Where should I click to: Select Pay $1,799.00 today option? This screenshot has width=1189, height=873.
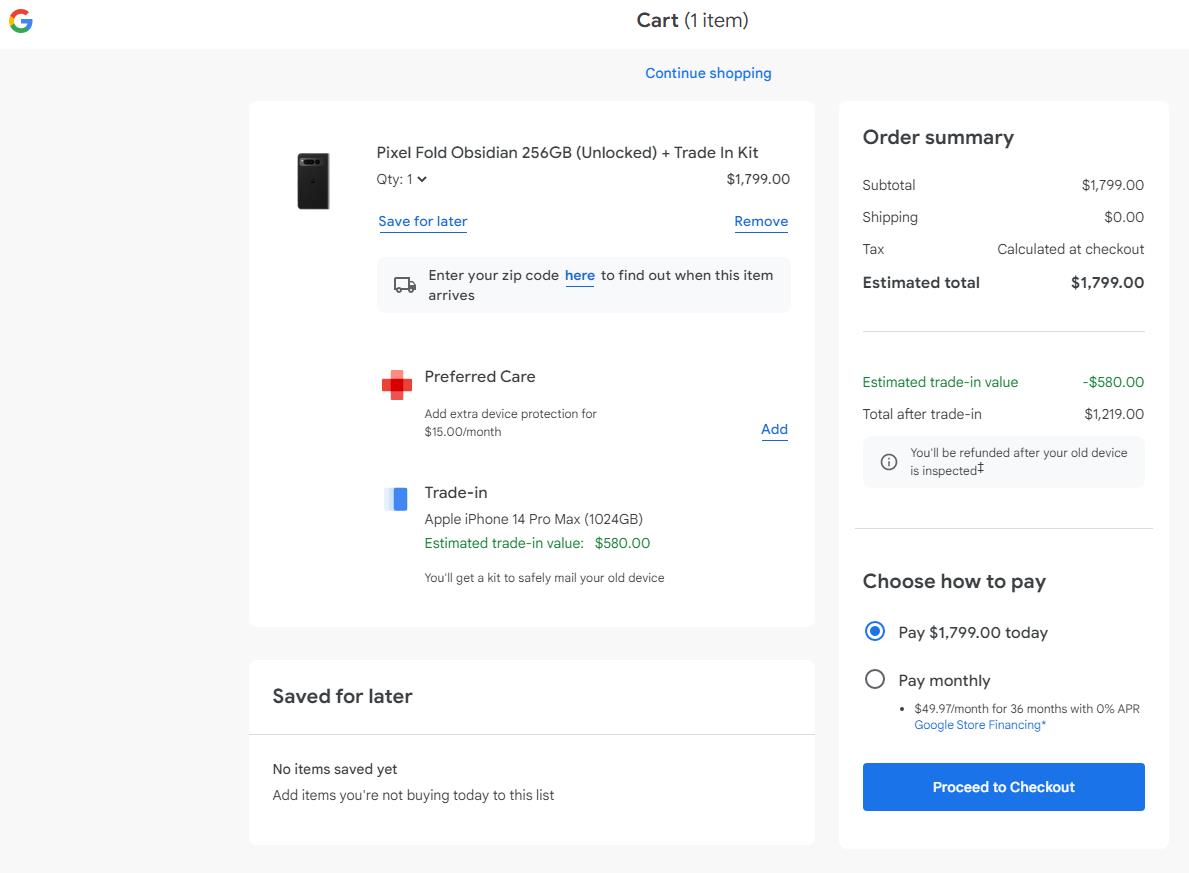(x=875, y=631)
